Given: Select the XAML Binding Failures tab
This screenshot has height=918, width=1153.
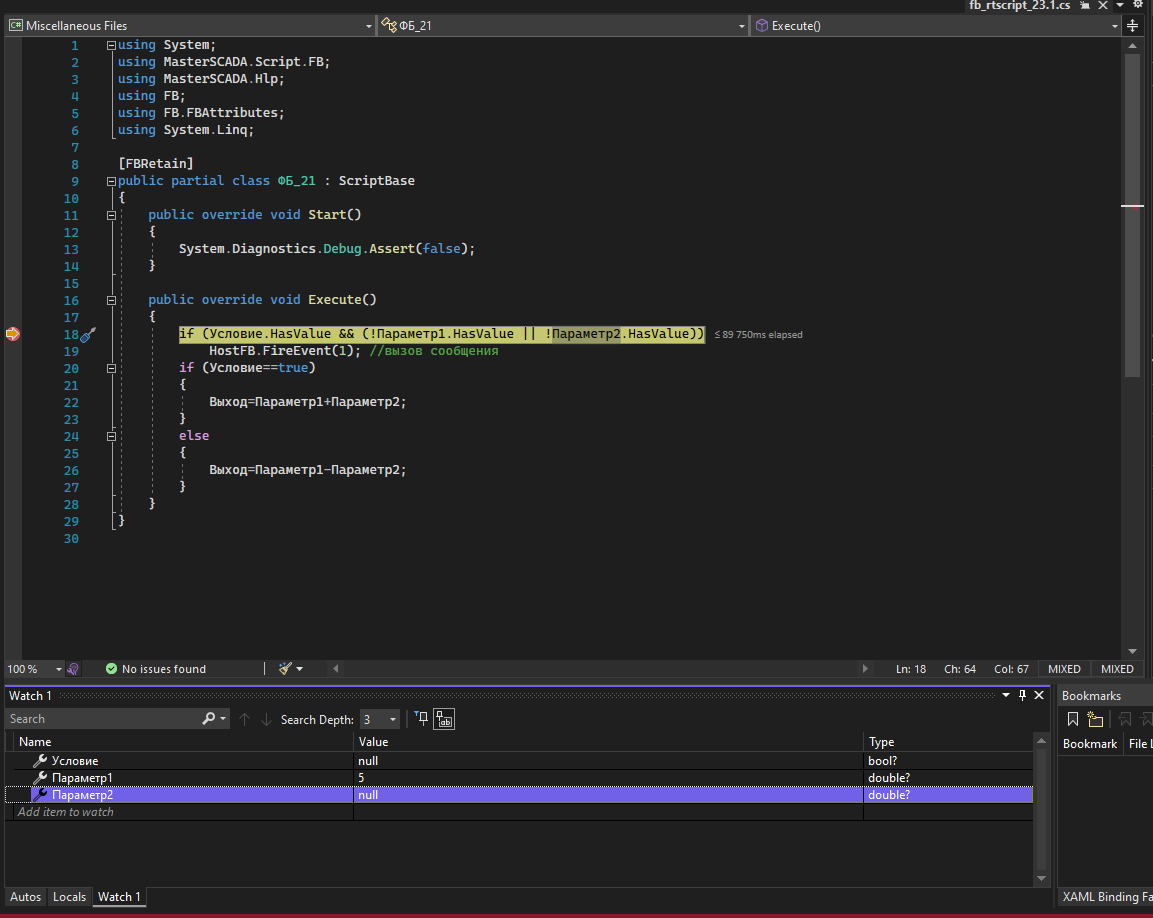Looking at the screenshot, I should pyautogui.click(x=1107, y=897).
